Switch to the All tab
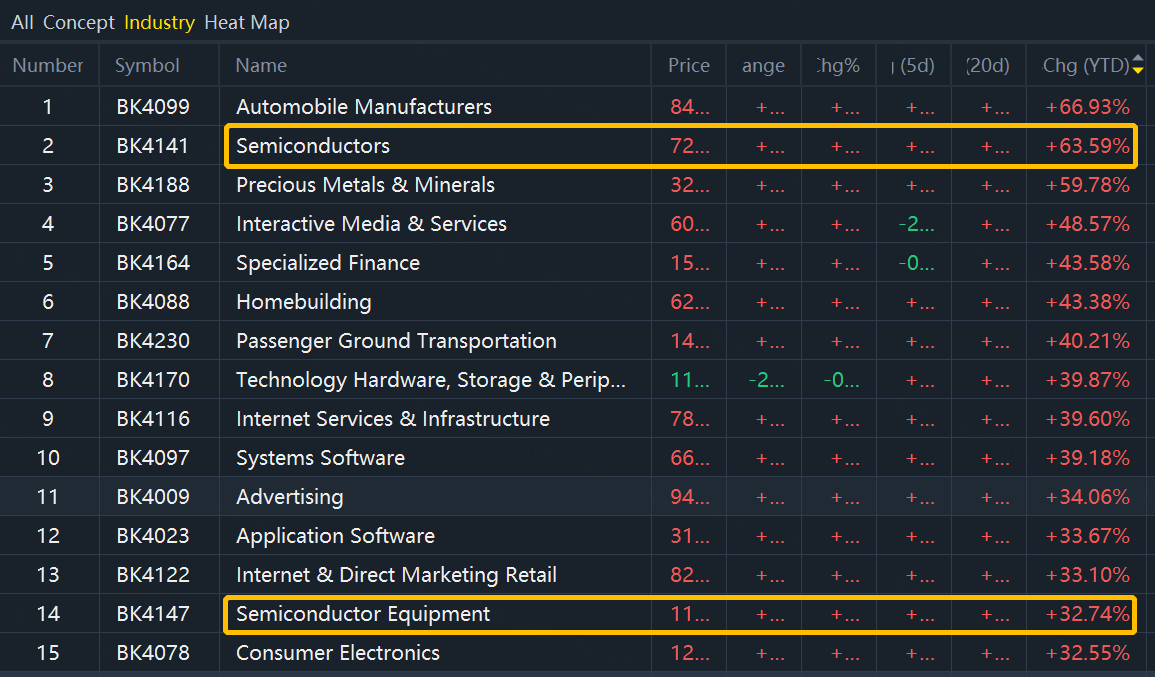Image resolution: width=1155 pixels, height=677 pixels. coord(22,22)
